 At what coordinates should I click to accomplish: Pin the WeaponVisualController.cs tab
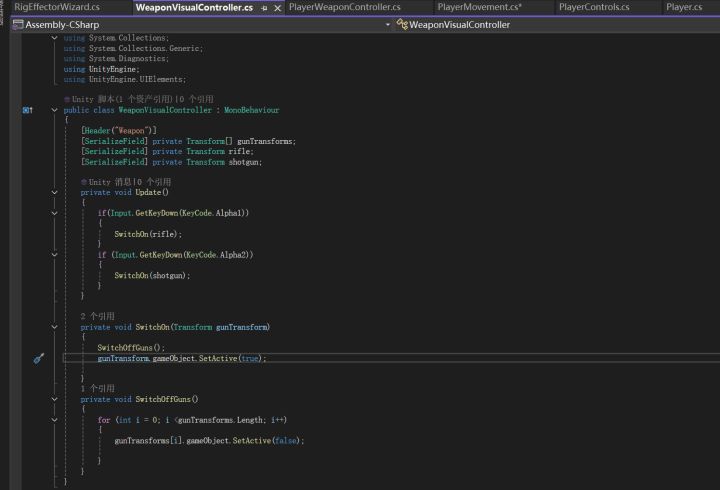[x=264, y=8]
